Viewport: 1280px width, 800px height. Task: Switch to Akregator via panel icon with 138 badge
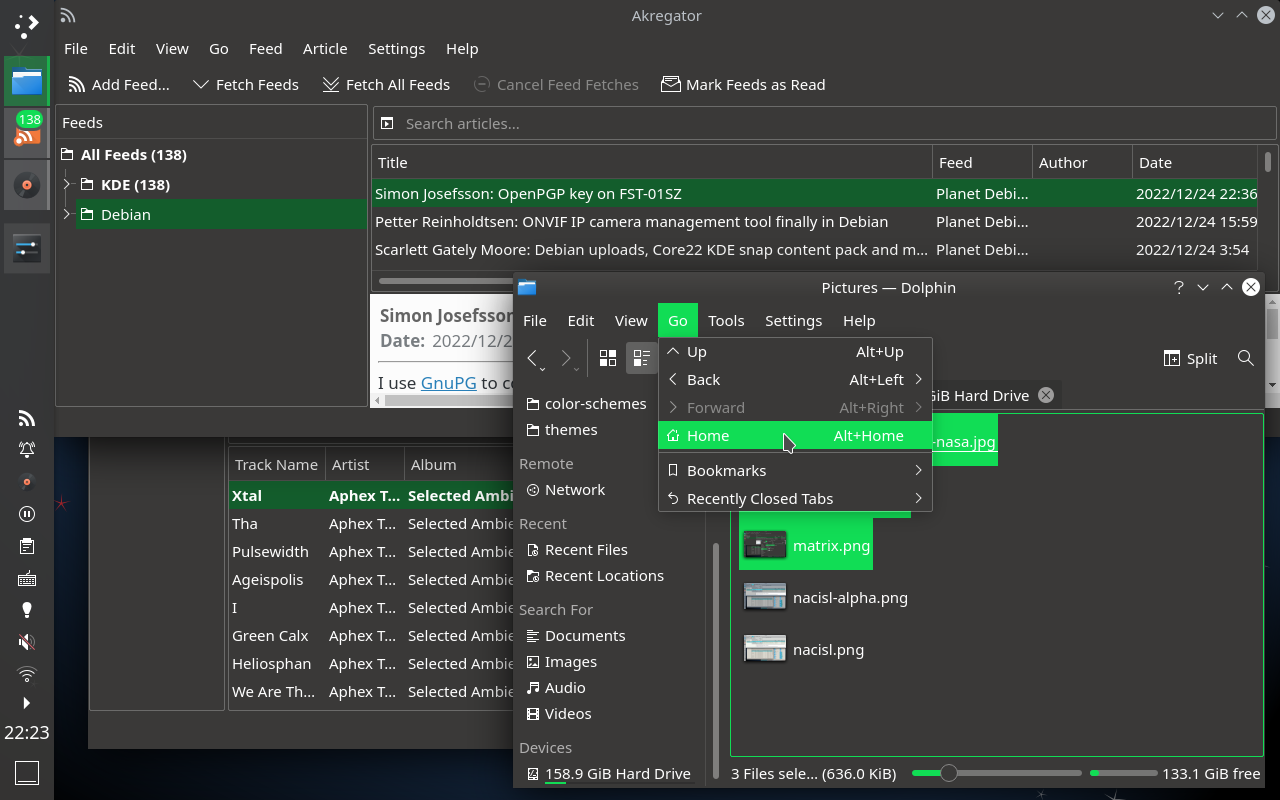(x=27, y=133)
